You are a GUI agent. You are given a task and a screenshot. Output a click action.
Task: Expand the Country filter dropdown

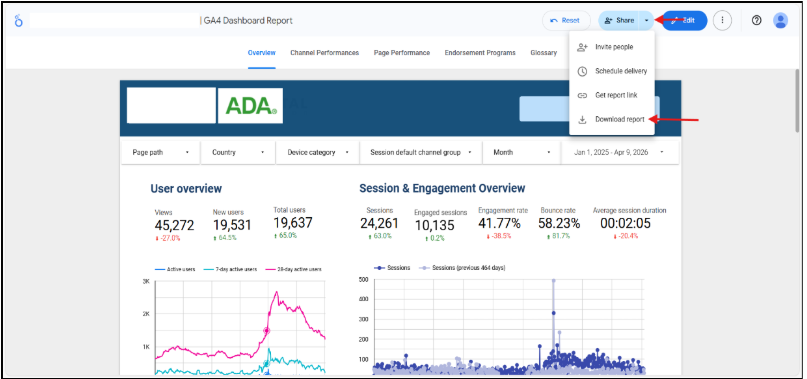click(238, 152)
